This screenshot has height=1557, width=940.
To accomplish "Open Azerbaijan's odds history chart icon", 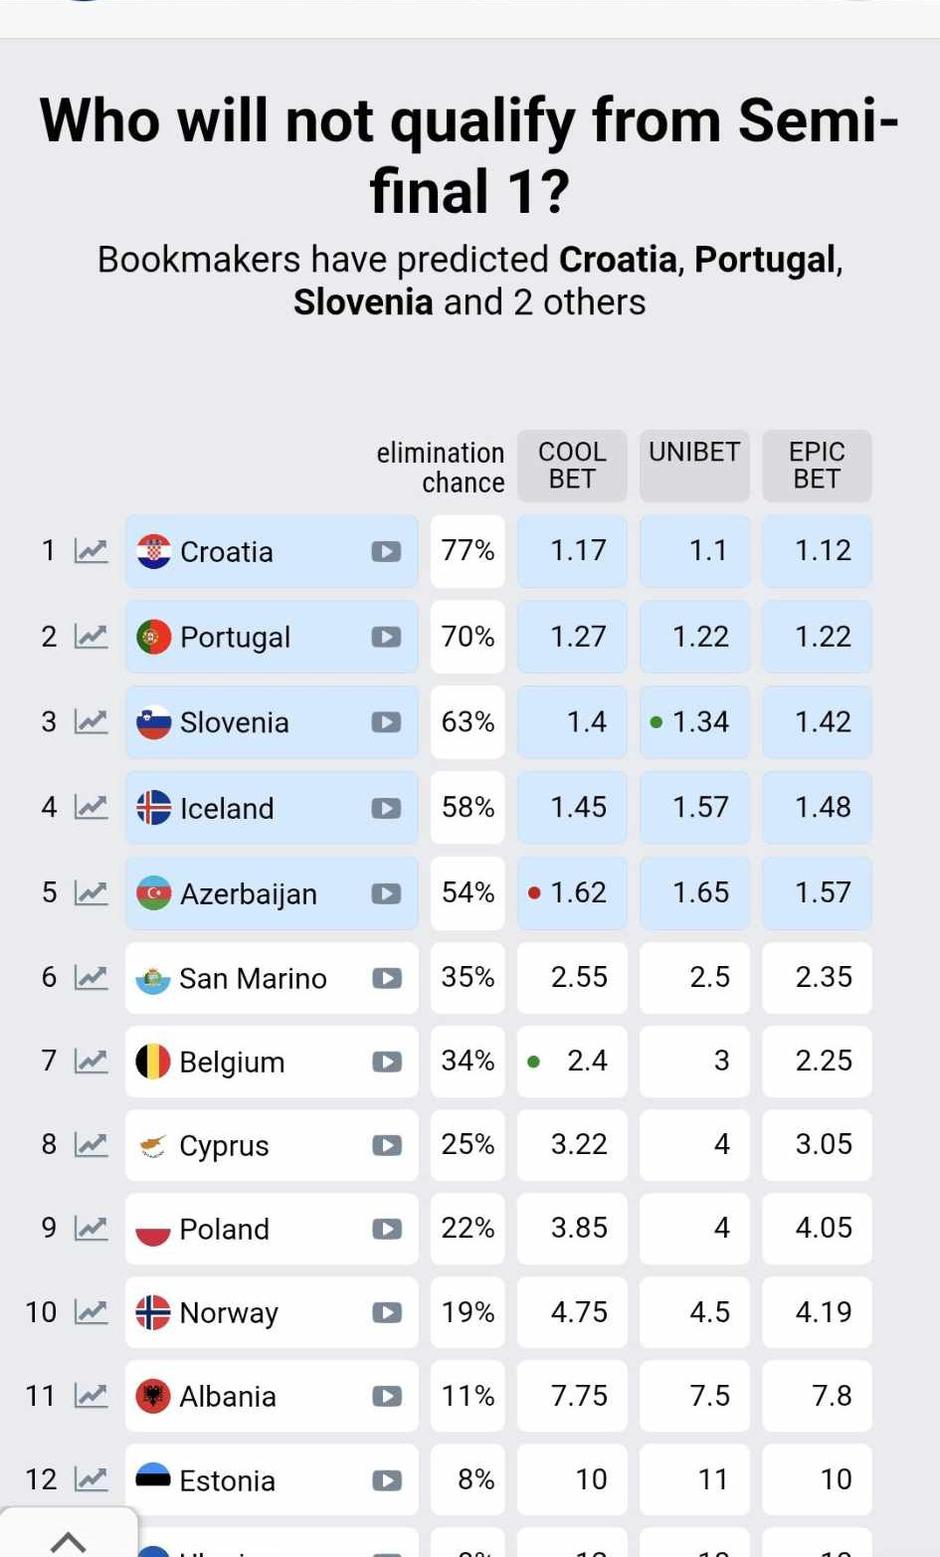I will (x=91, y=893).
